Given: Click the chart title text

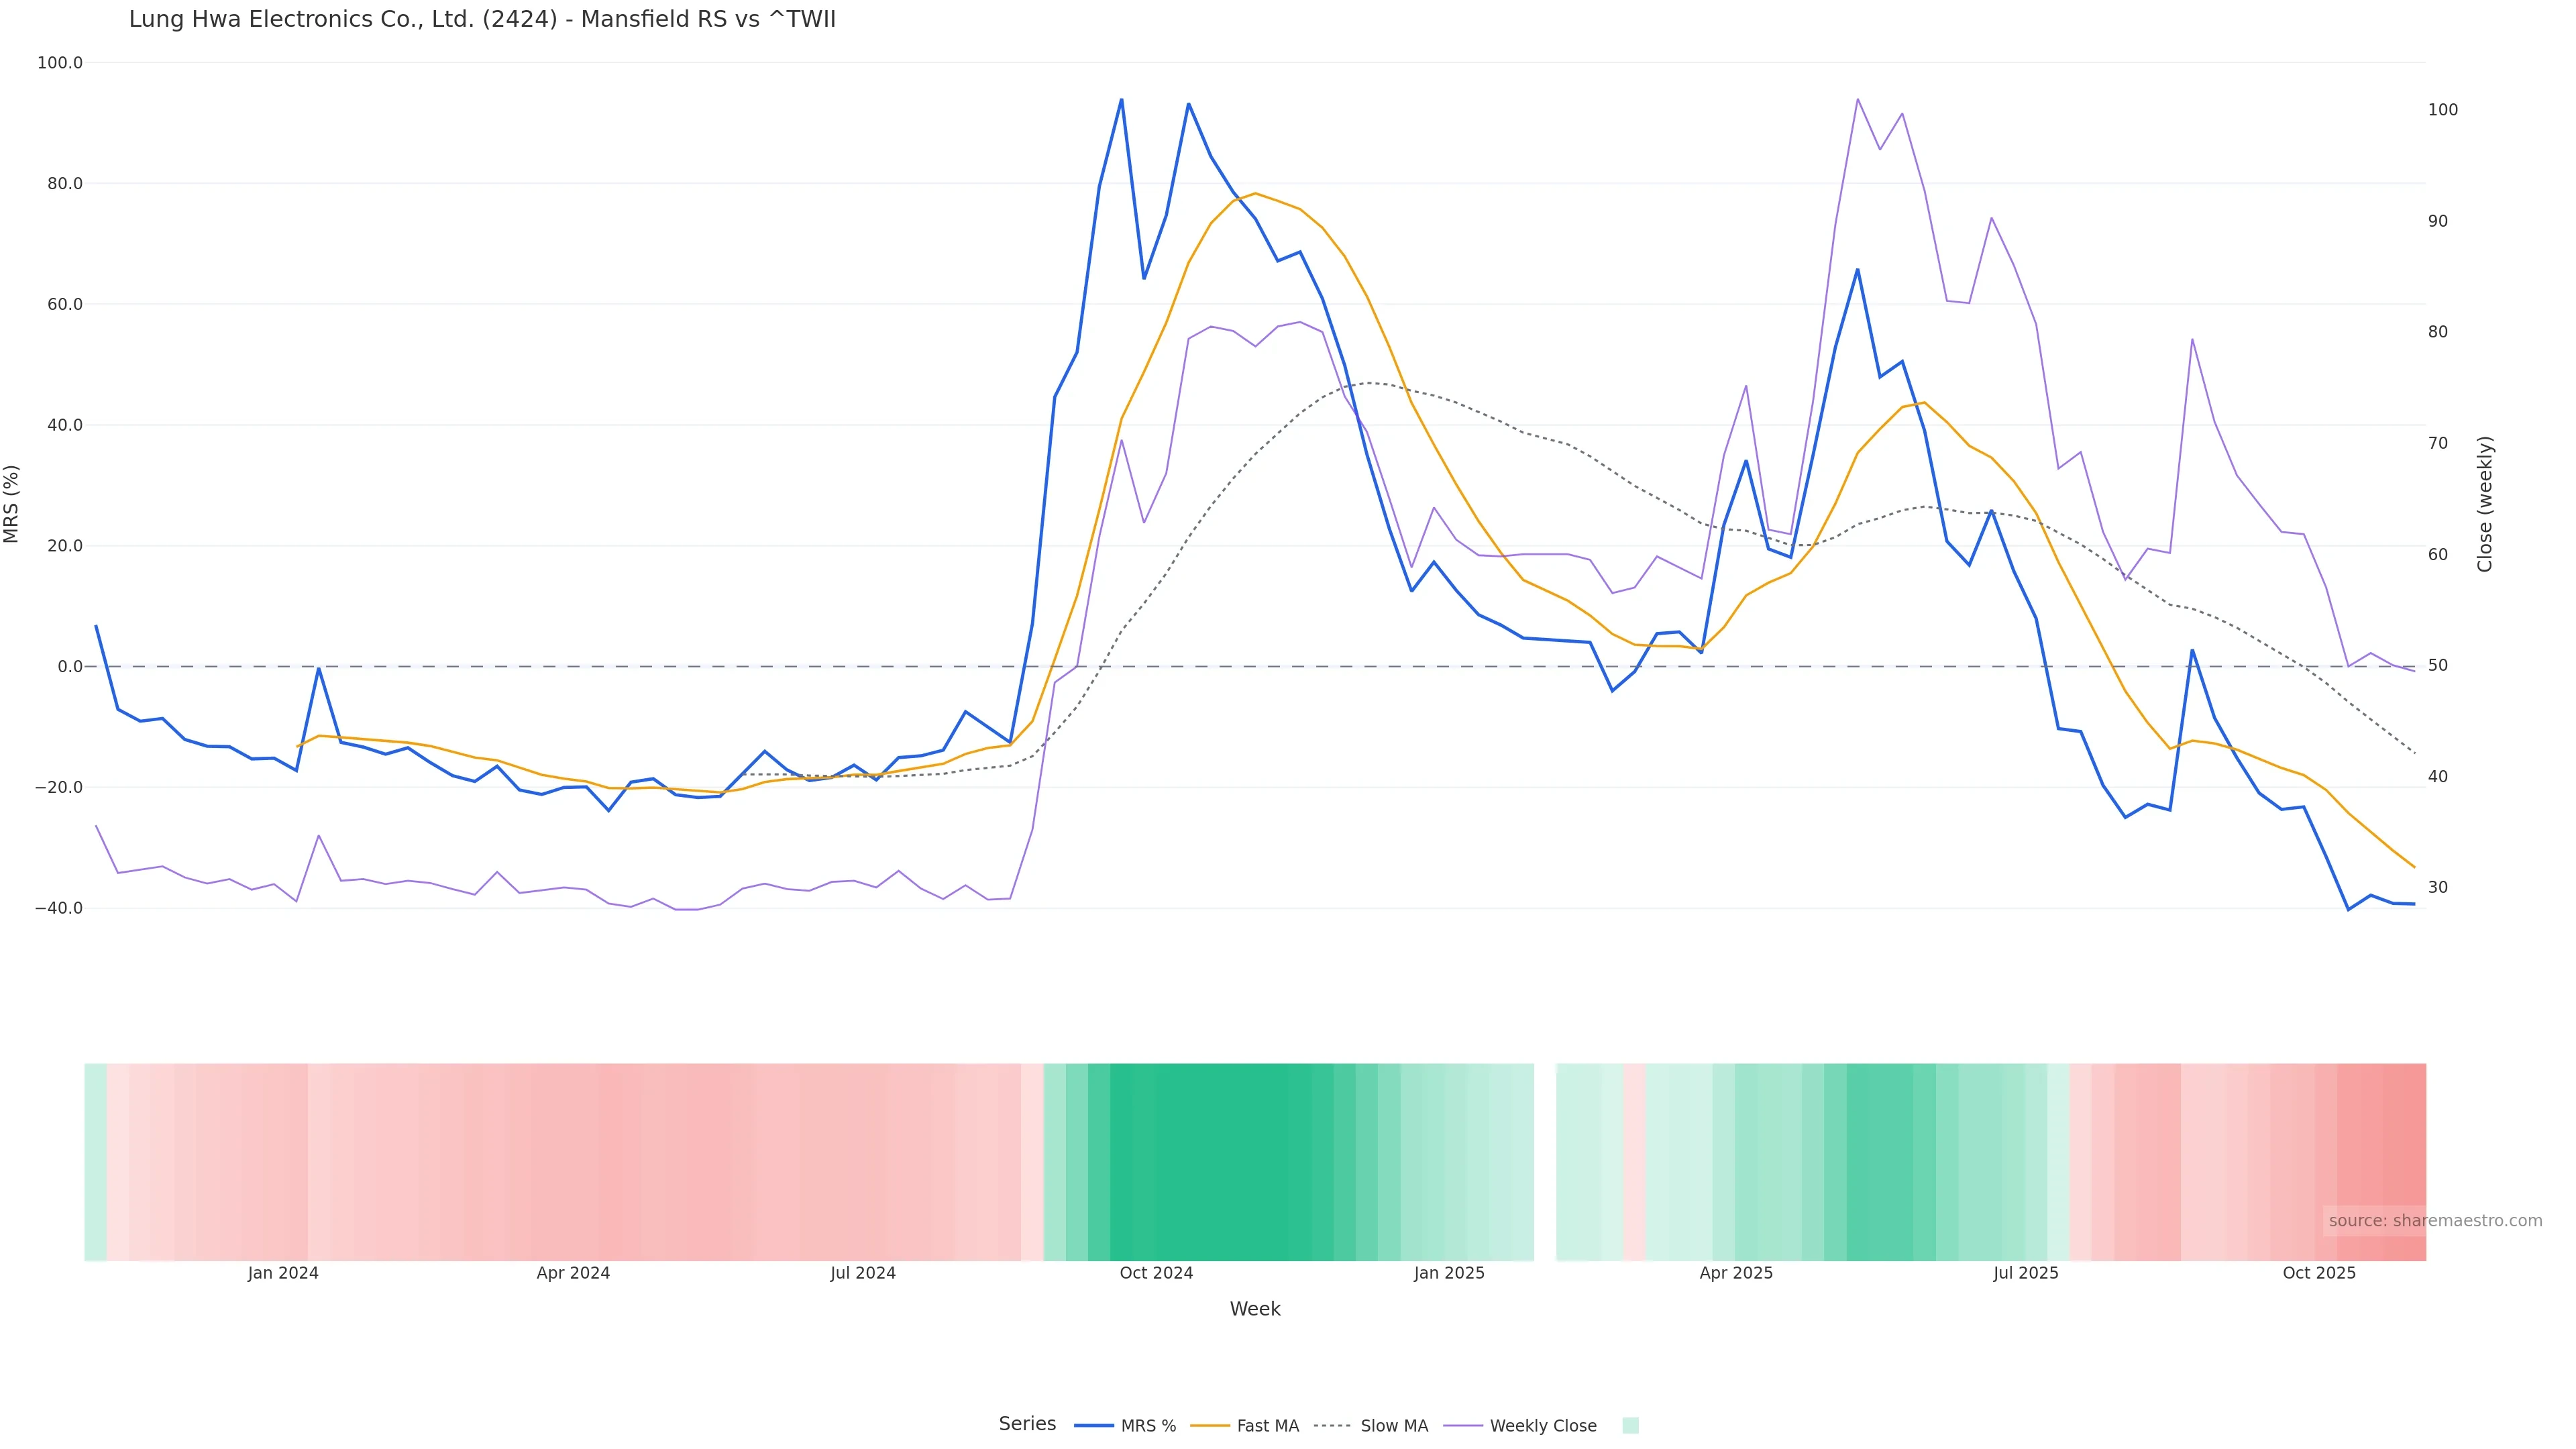Looking at the screenshot, I should pos(482,20).
